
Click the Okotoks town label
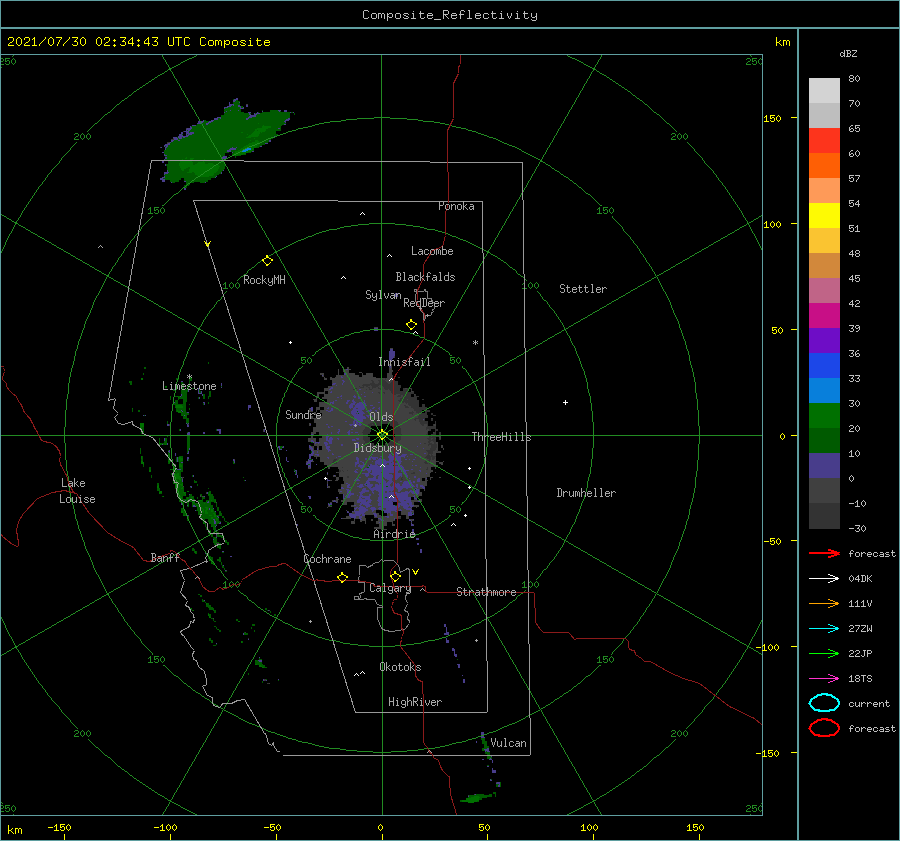[400, 667]
